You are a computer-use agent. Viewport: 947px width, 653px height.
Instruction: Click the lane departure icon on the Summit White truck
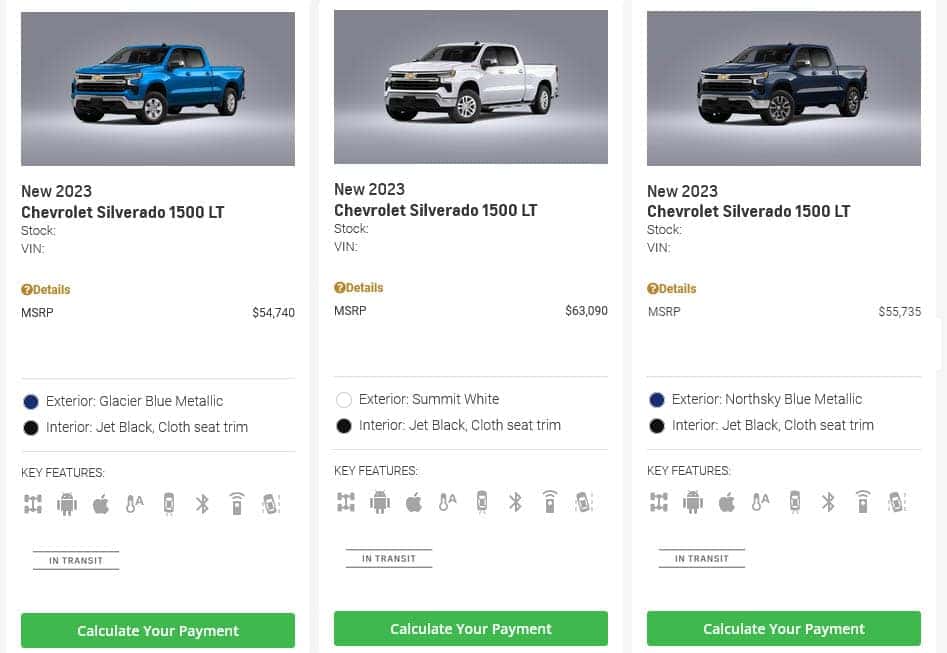pos(583,502)
